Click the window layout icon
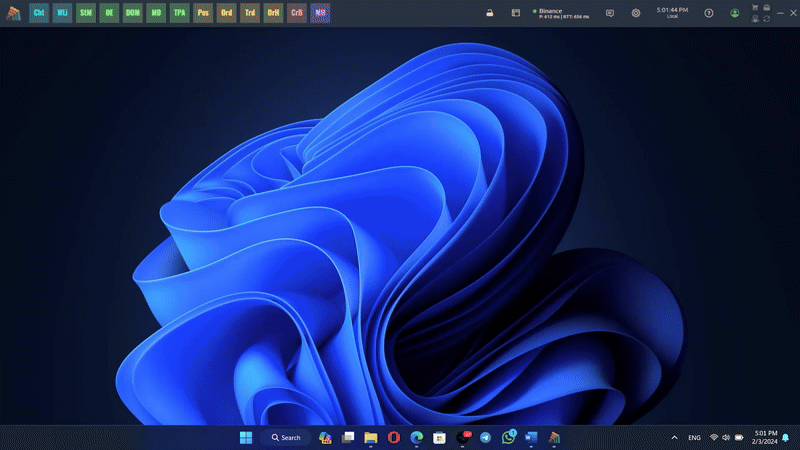This screenshot has width=800, height=450. [516, 13]
